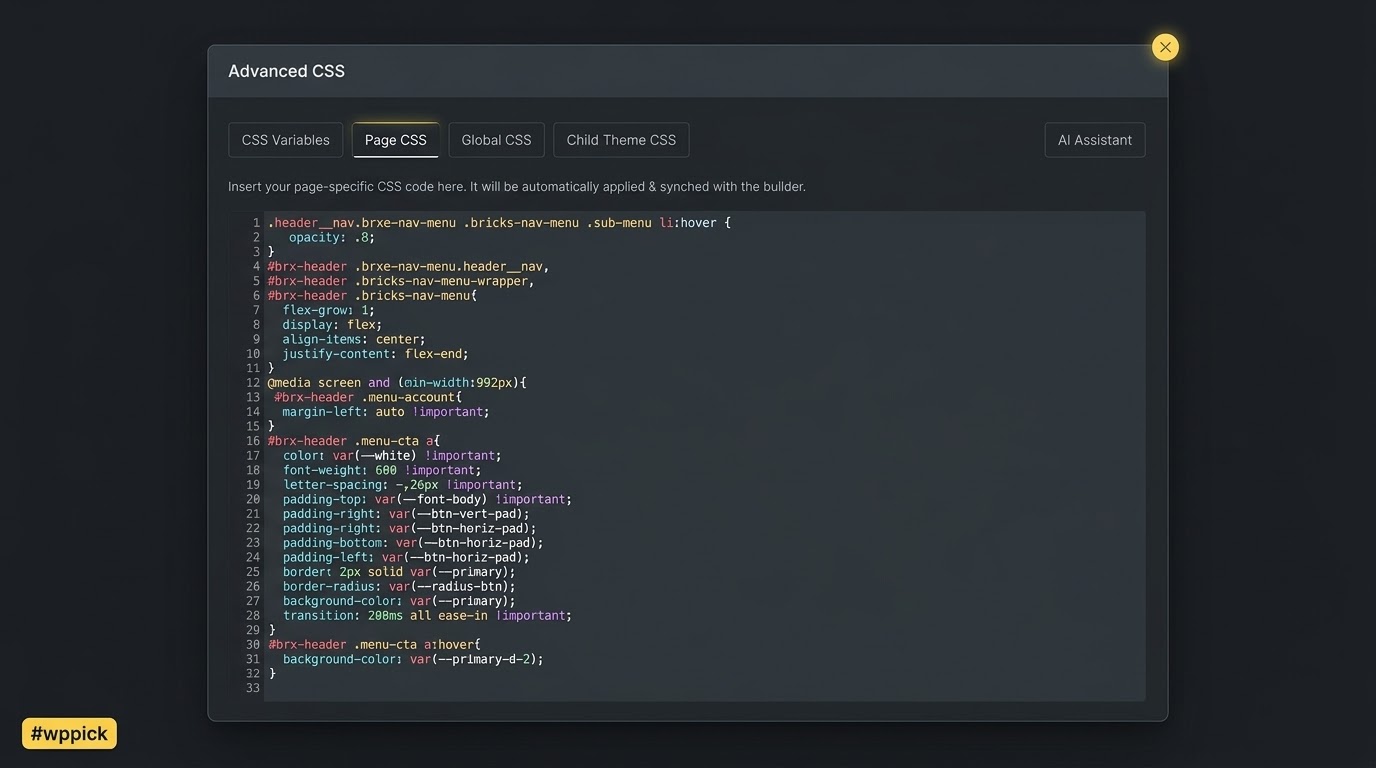Click line 1 '.header__nav.brxe-nav-menu' selector
This screenshot has height=768, width=1376.
point(361,223)
